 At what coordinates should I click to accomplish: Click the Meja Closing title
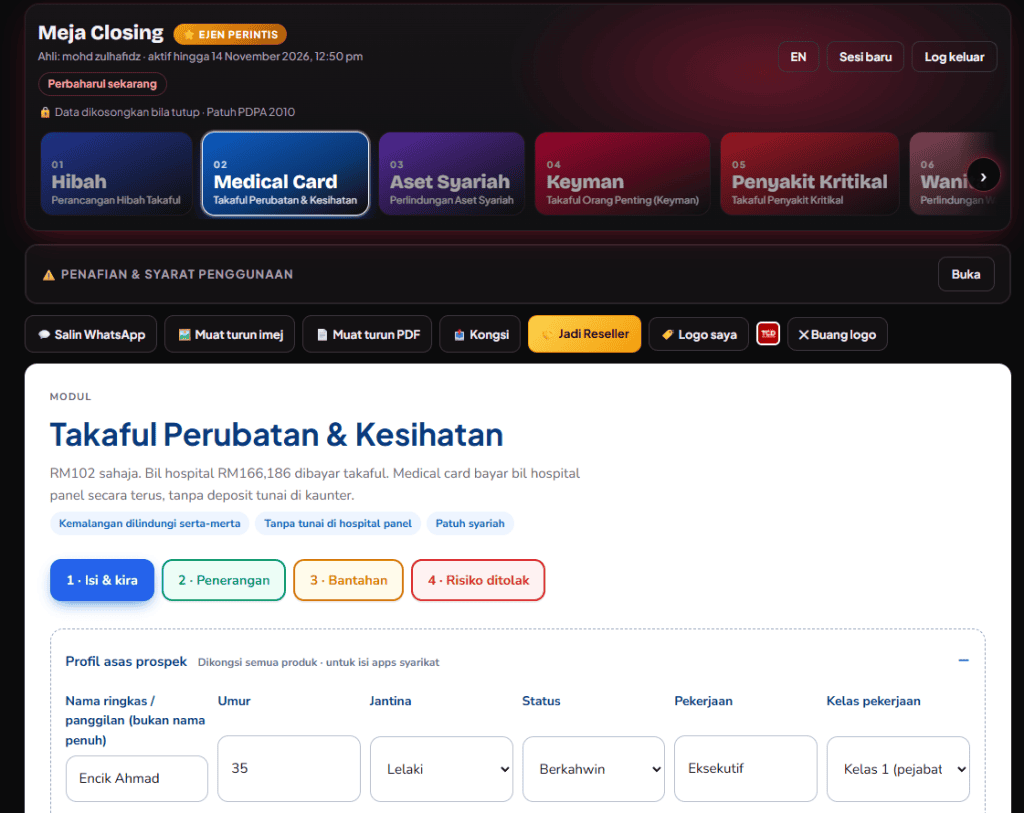click(101, 33)
